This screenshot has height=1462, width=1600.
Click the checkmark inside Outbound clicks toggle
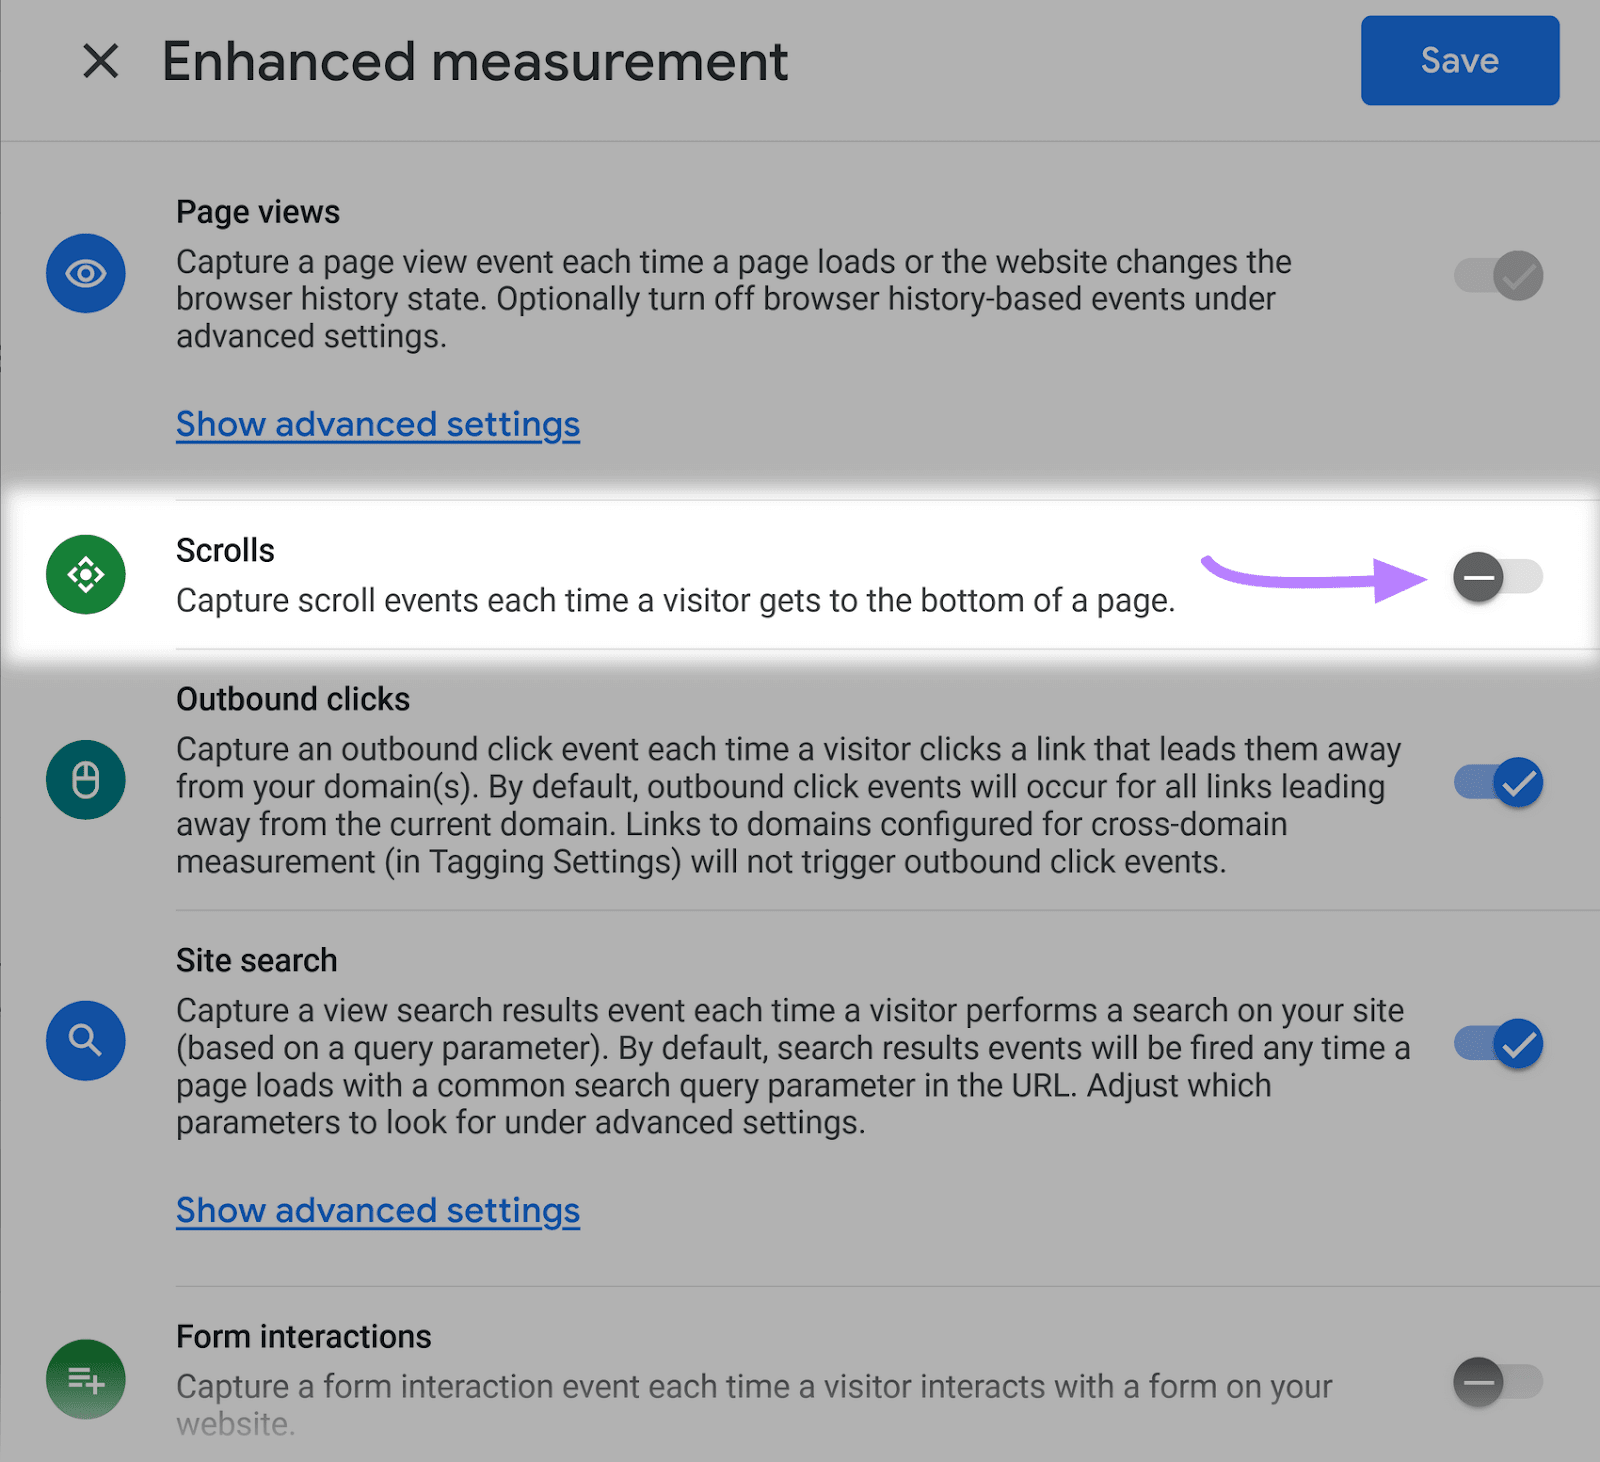1517,784
